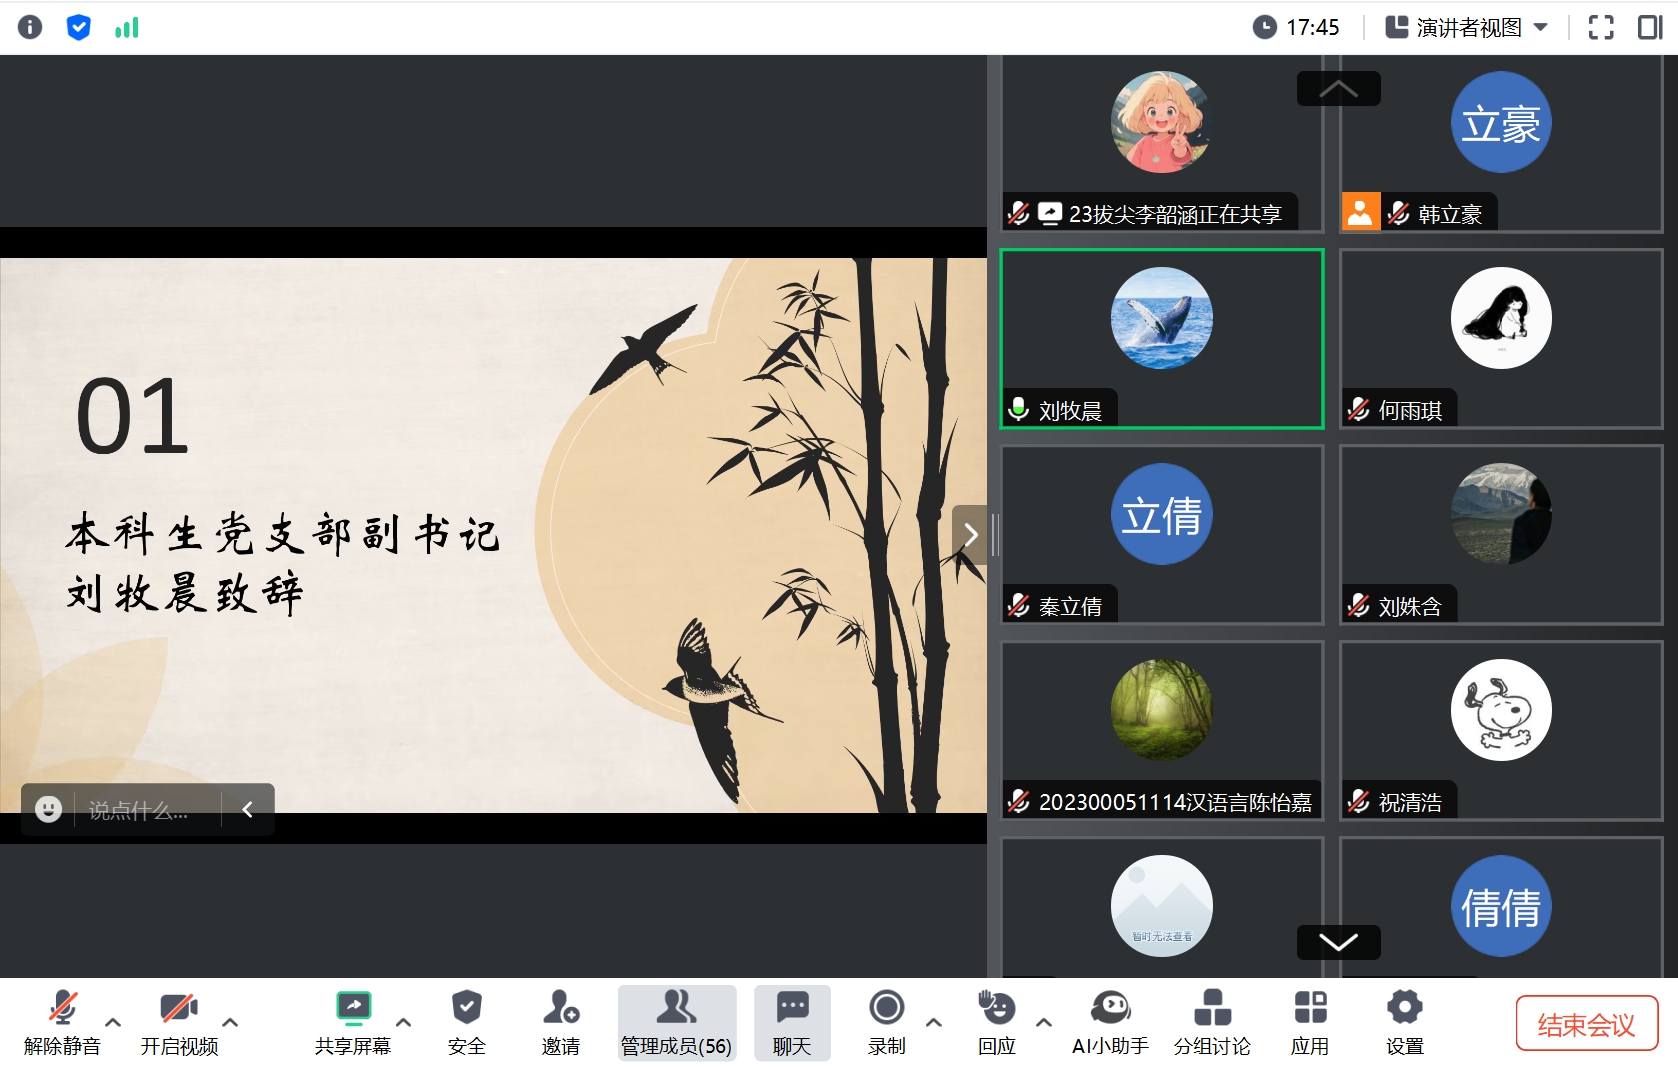Click the 说点什么 chat input field
The width and height of the screenshot is (1678, 1067).
click(144, 810)
